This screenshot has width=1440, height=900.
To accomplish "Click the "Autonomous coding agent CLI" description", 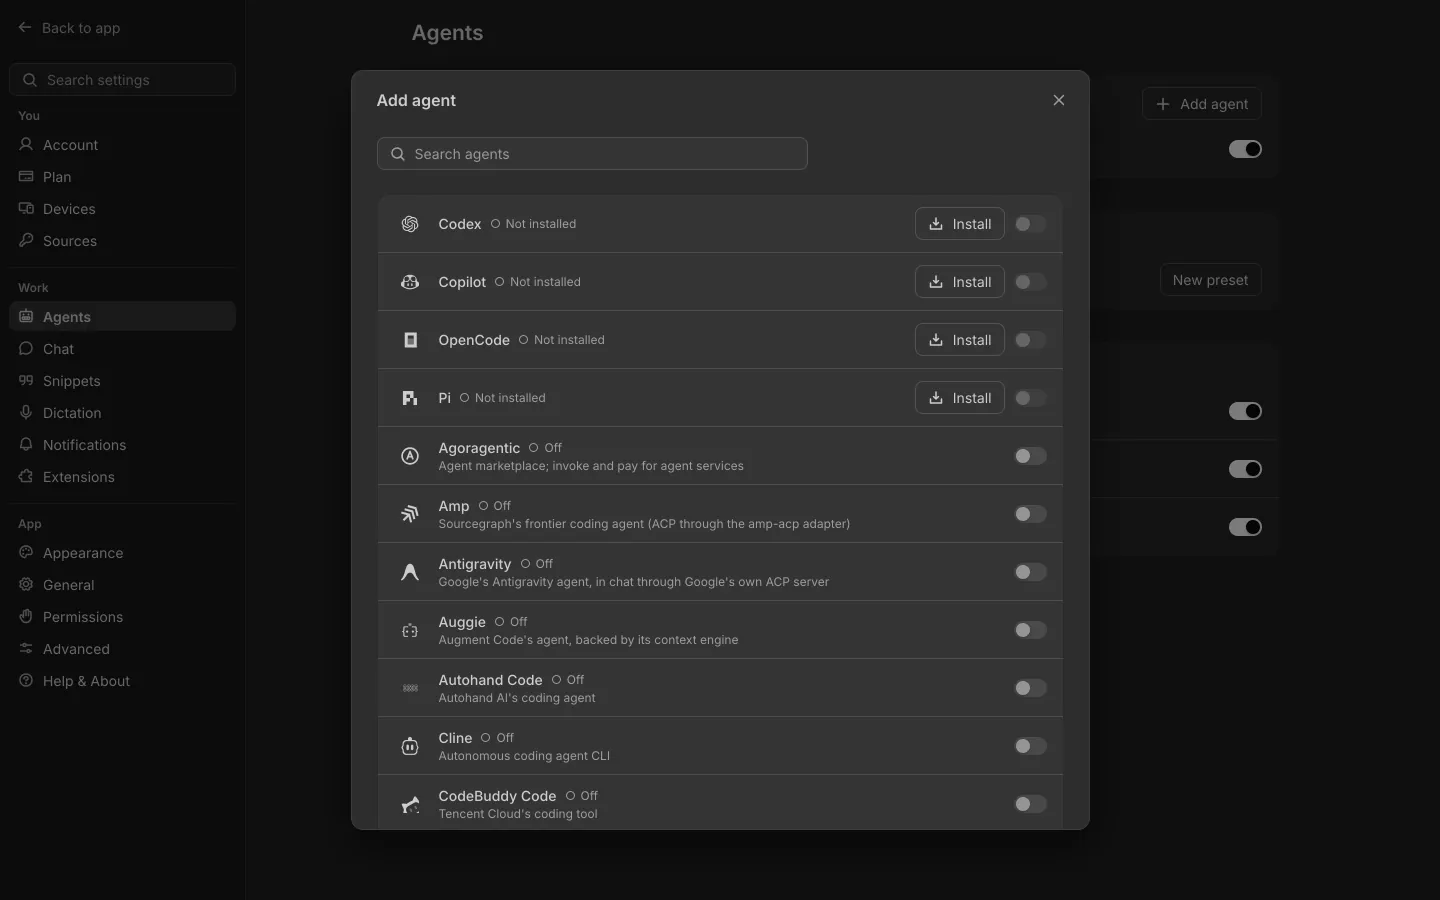I will [x=524, y=756].
